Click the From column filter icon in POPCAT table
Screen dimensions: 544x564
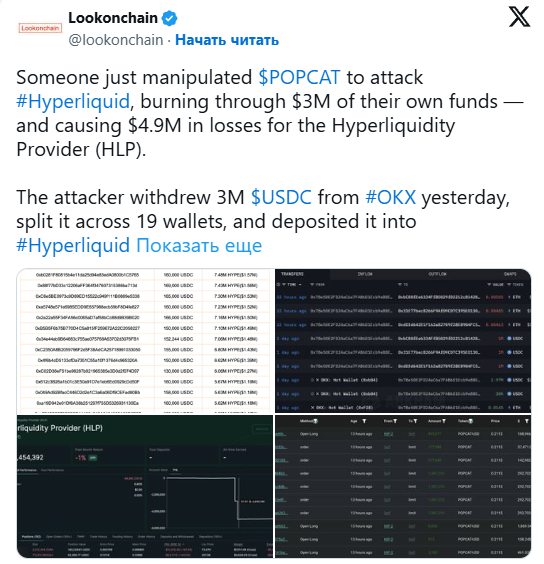point(395,421)
